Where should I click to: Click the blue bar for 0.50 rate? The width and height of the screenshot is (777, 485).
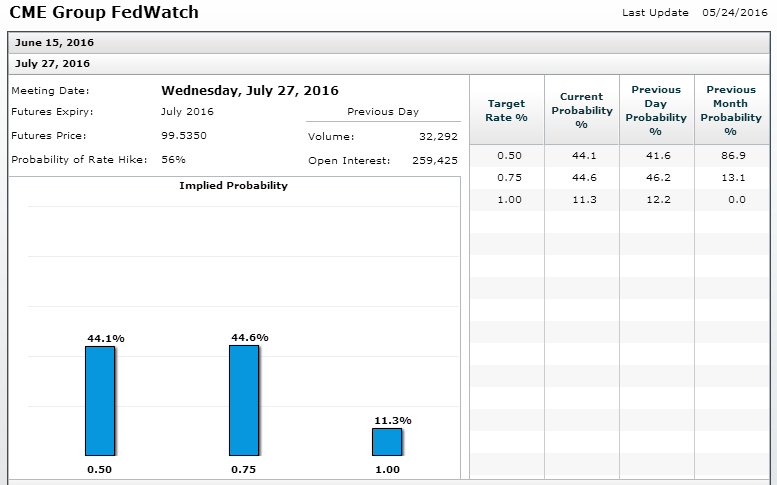pos(100,401)
